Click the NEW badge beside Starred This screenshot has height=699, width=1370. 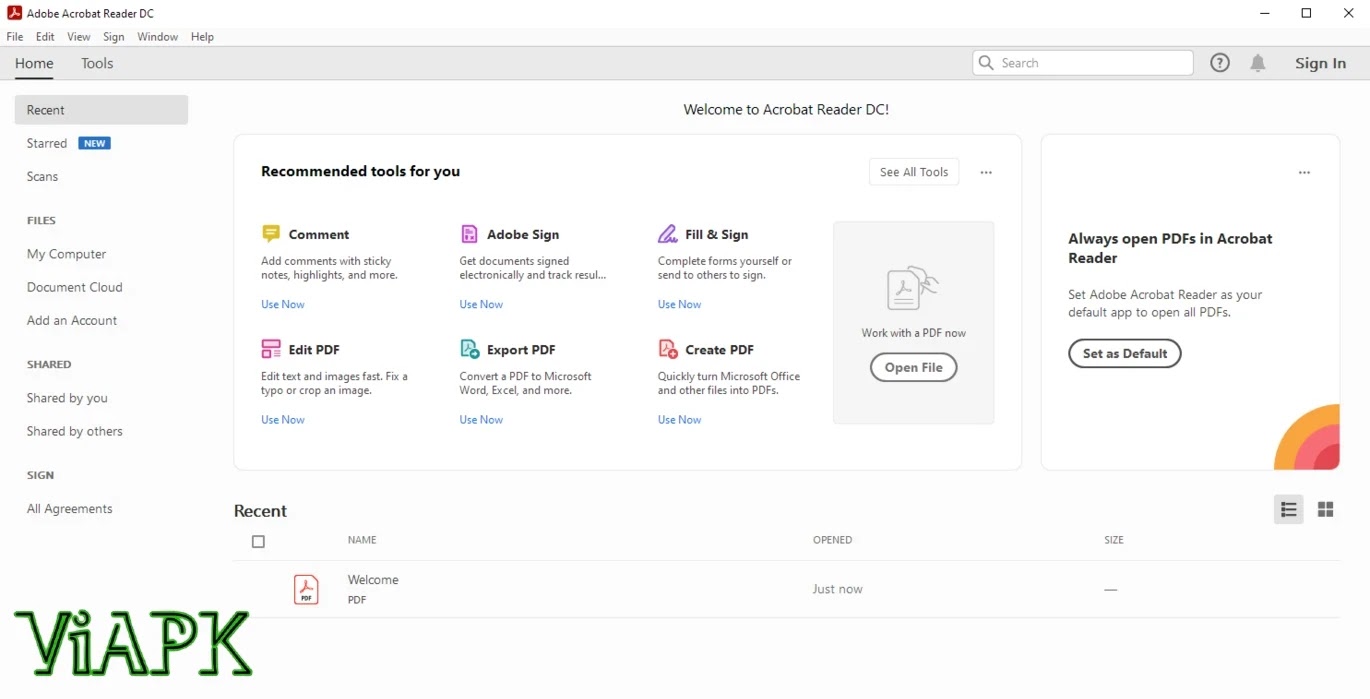pyautogui.click(x=95, y=143)
